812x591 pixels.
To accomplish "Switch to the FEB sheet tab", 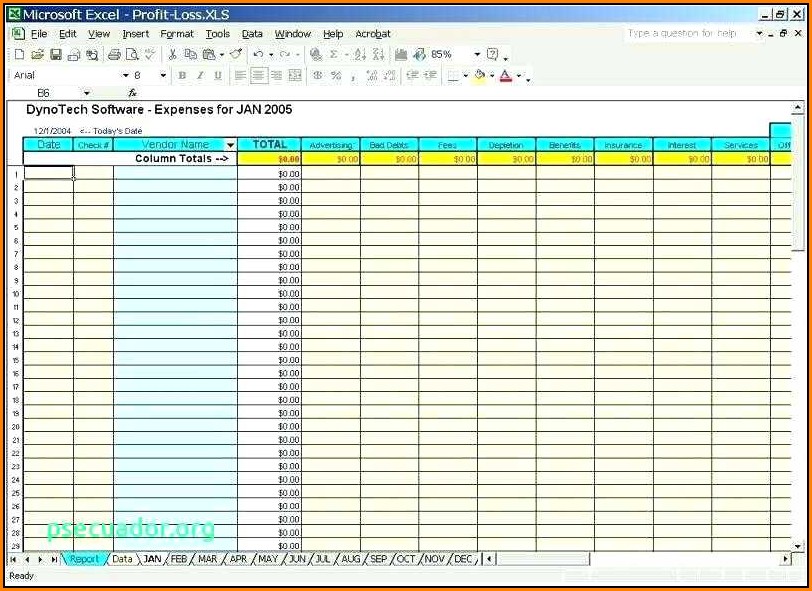I will coord(179,559).
